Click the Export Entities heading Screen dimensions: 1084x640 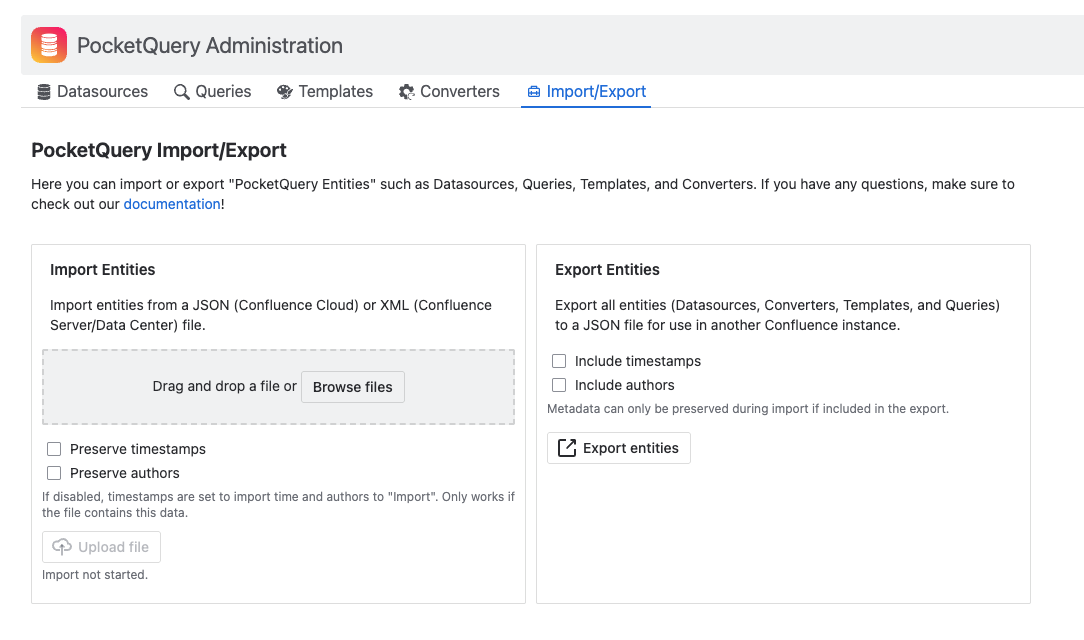click(607, 270)
